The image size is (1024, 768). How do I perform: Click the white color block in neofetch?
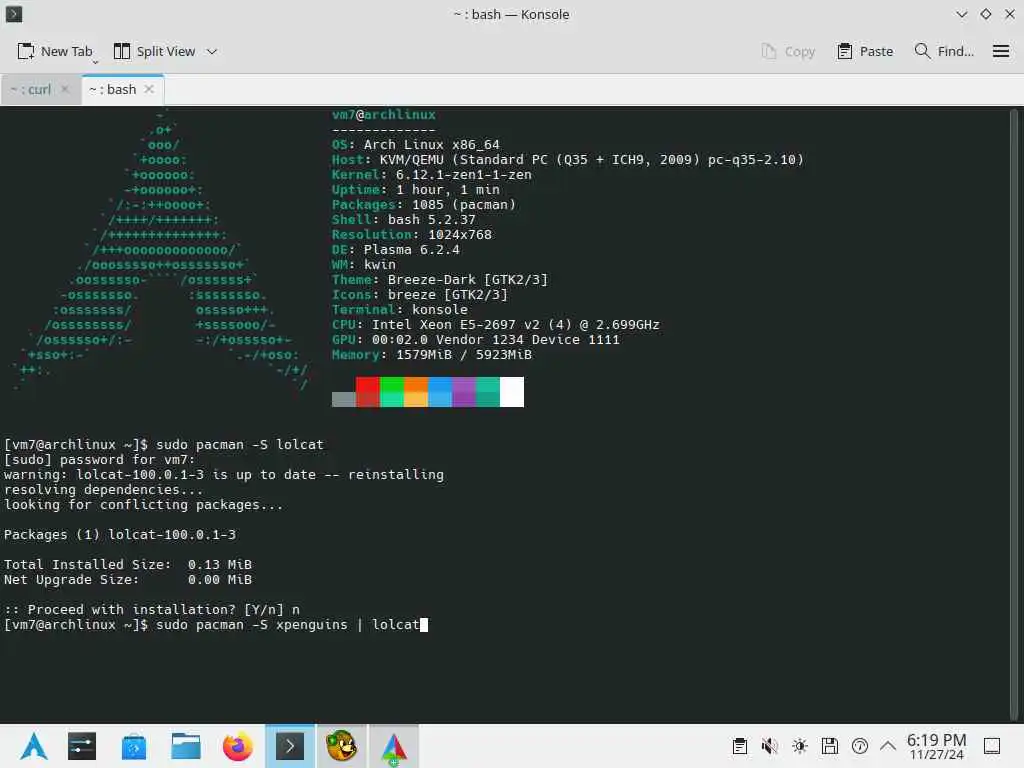point(512,392)
